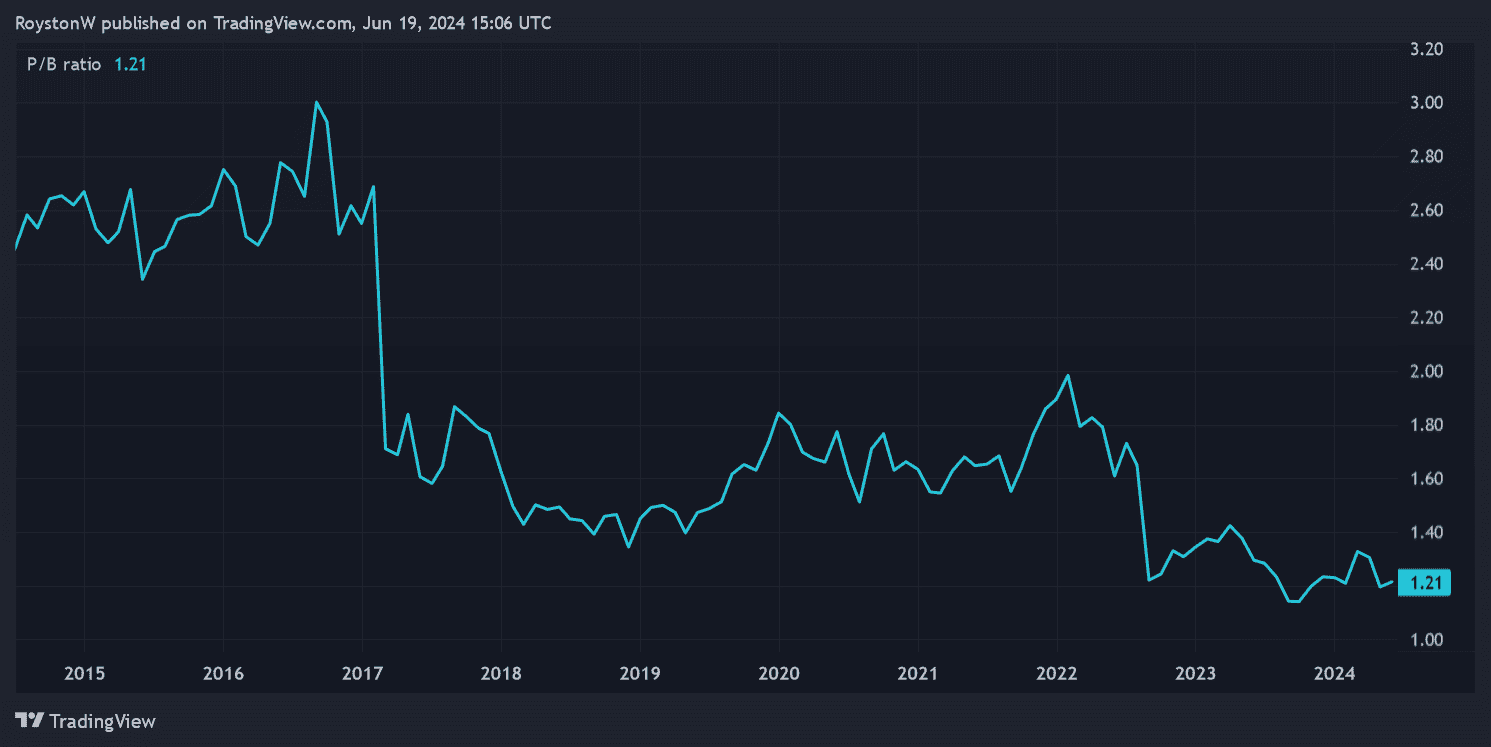Viewport: 1491px width, 747px height.
Task: Click the P/B ratio legend label
Action: [x=64, y=64]
